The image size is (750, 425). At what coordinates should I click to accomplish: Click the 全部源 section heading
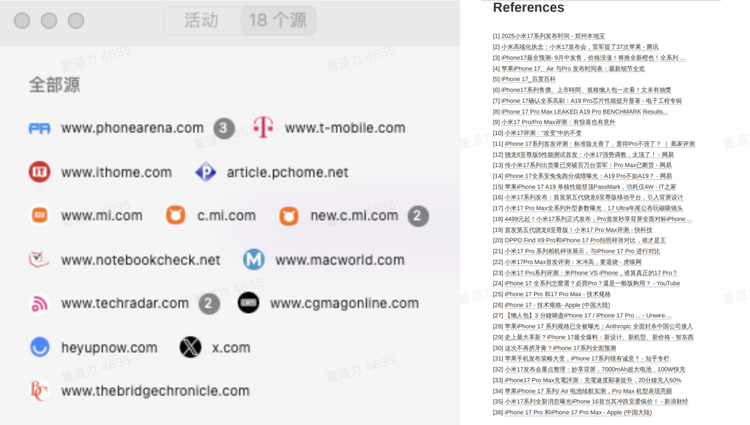click(55, 85)
